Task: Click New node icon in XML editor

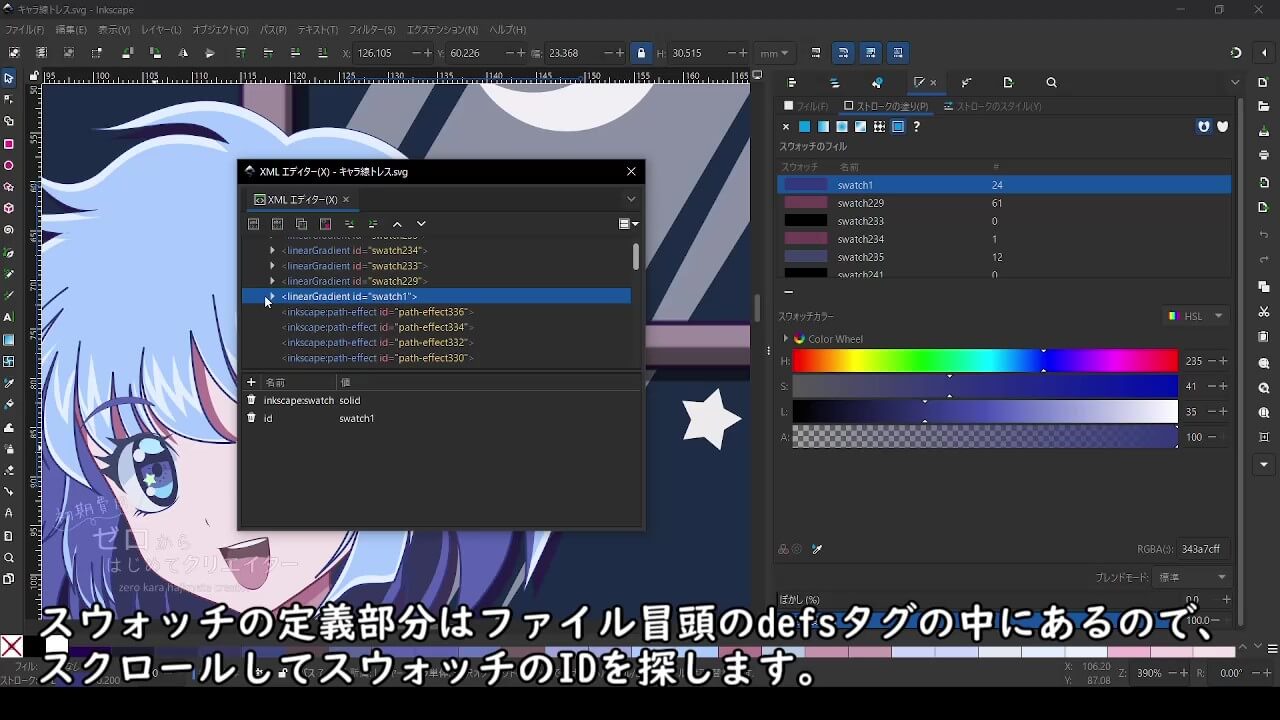Action: tap(254, 224)
